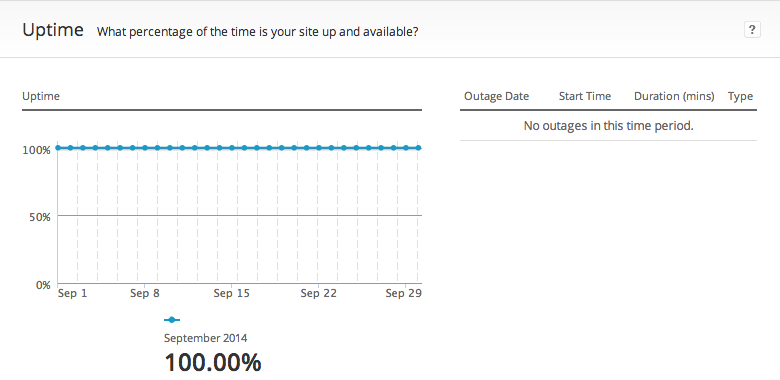Click the Sep 22 axis label

318,293
